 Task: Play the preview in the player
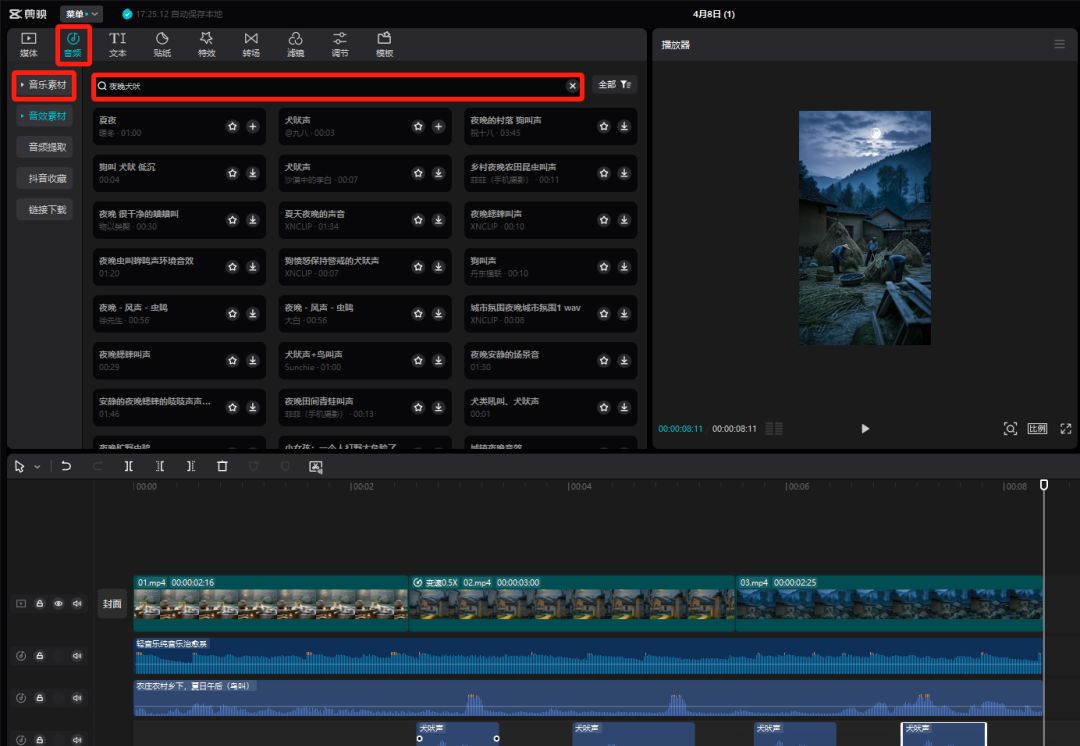[865, 429]
